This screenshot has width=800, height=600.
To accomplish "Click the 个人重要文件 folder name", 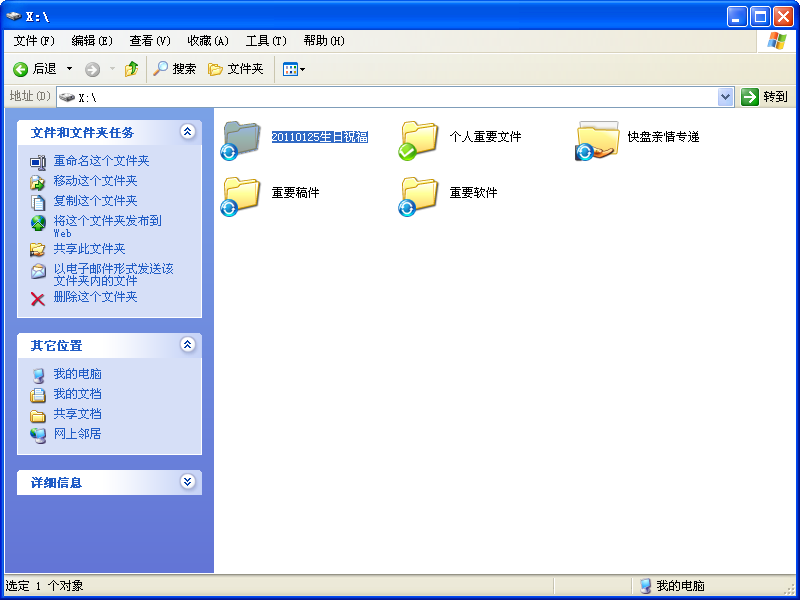I will (485, 137).
